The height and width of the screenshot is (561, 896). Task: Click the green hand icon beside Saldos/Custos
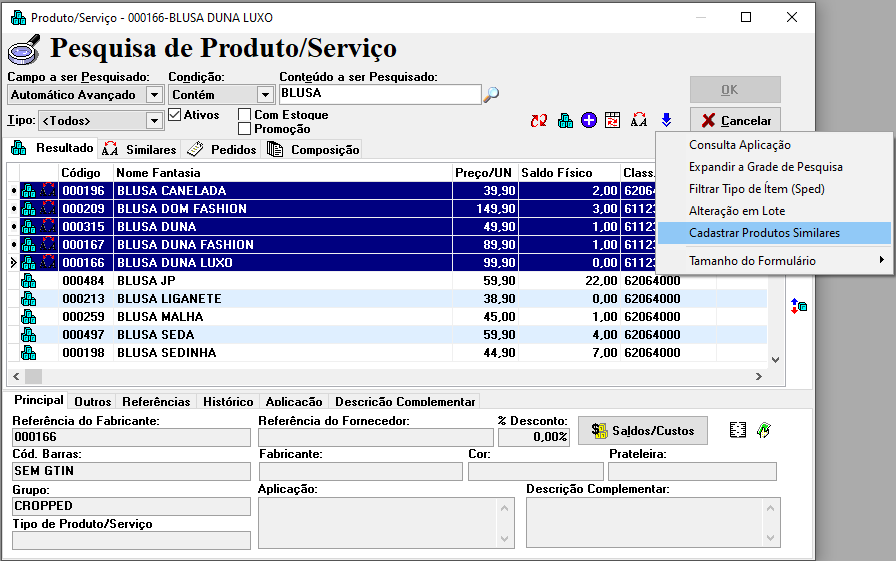click(x=764, y=430)
